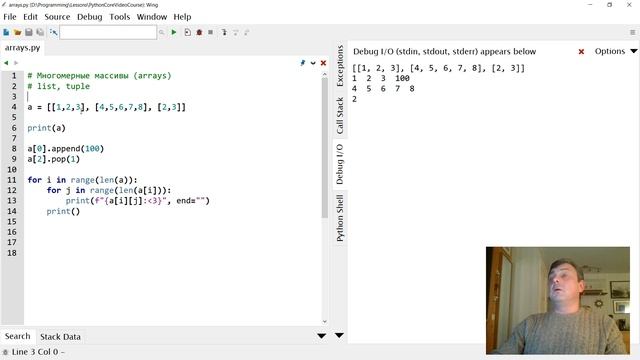Open the Help menu
640x360 pixels.
tap(182, 17)
